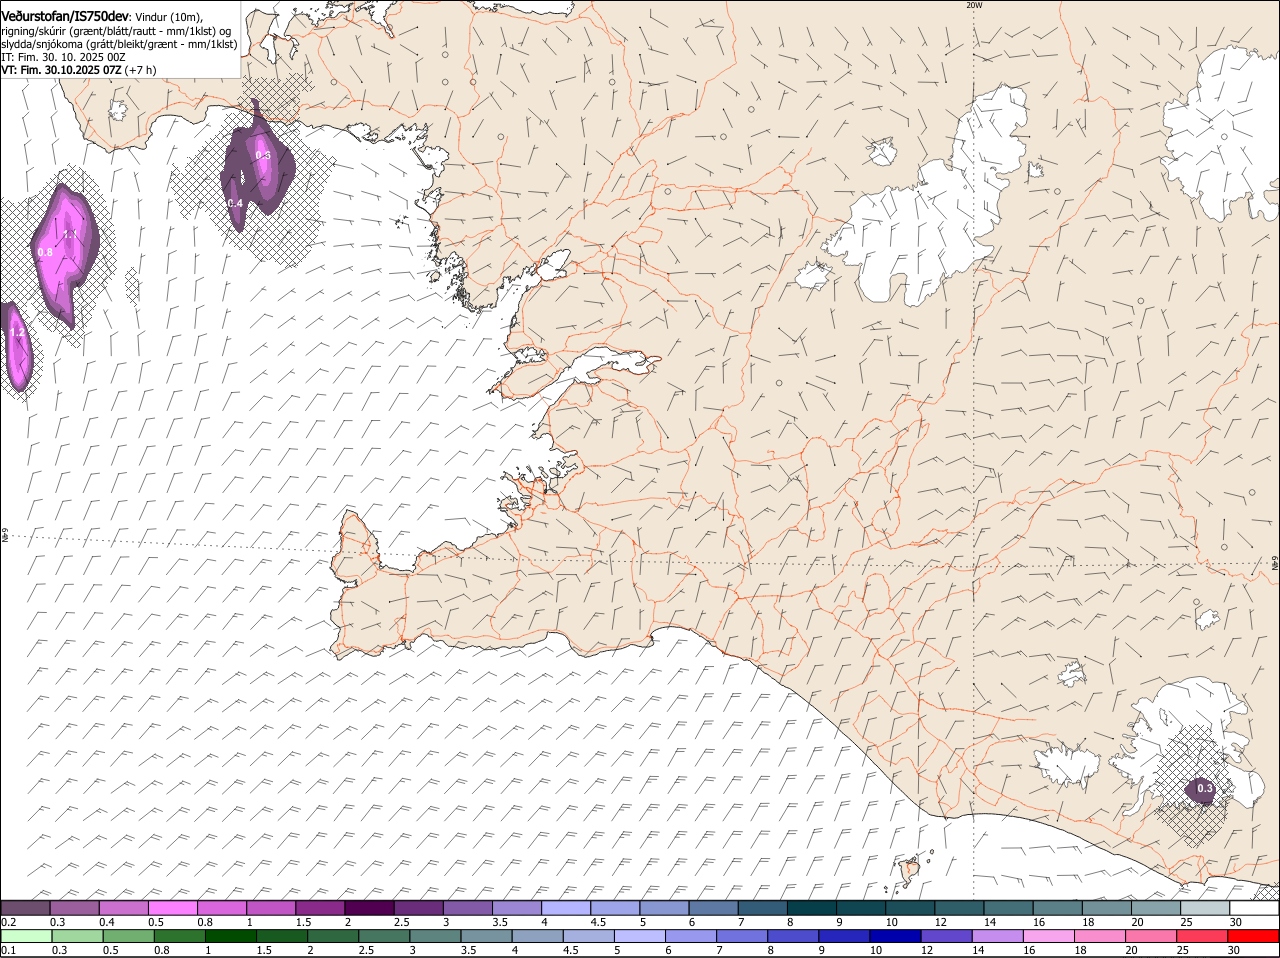Image resolution: width=1280 pixels, height=958 pixels.
Task: Select the lavender snow swatch starting at 4
Action: [x=566, y=907]
